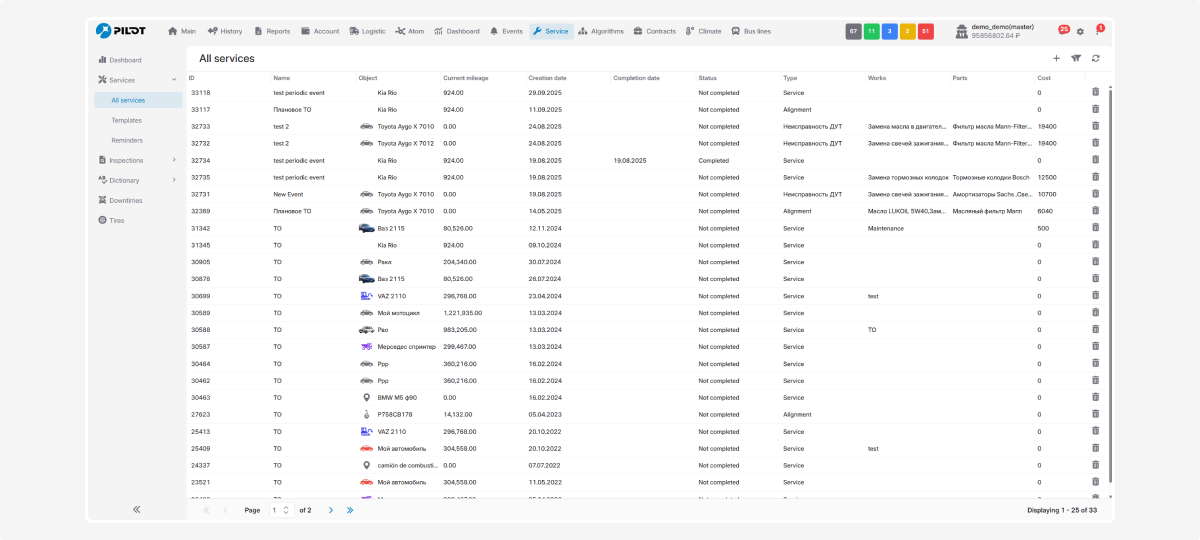Open the Algorithms tab

point(600,31)
